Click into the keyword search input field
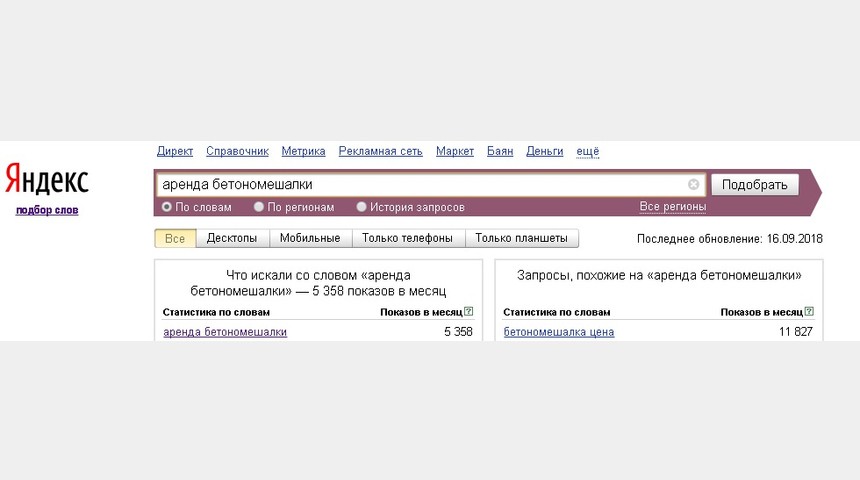Image resolution: width=860 pixels, height=480 pixels. (x=422, y=184)
